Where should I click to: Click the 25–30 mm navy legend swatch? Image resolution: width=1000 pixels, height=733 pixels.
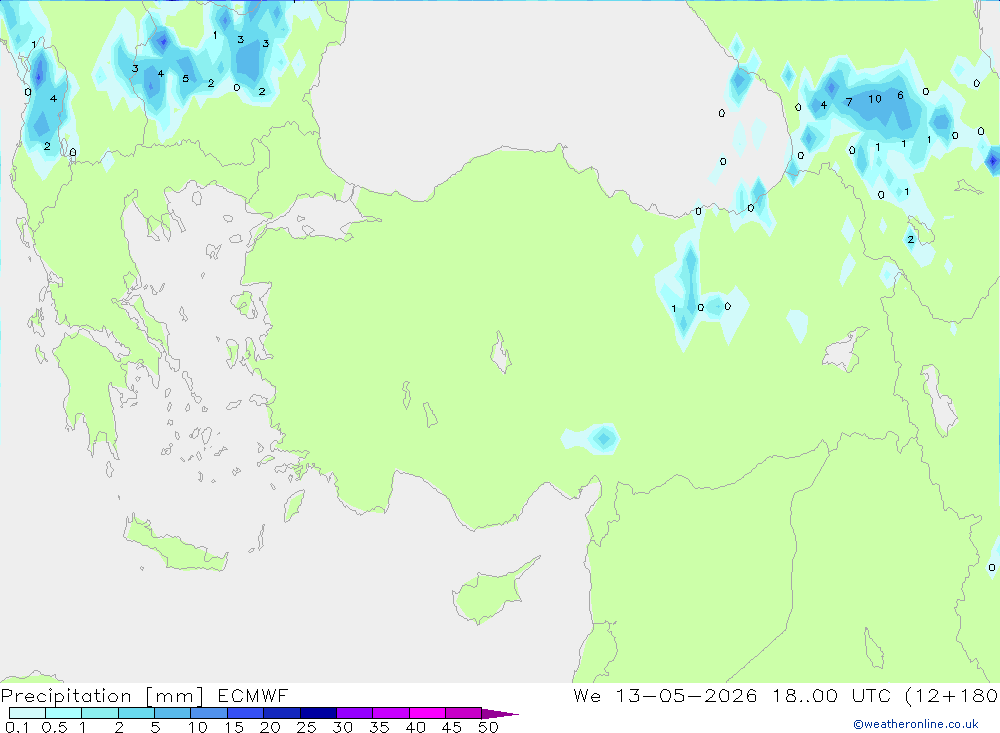(318, 713)
